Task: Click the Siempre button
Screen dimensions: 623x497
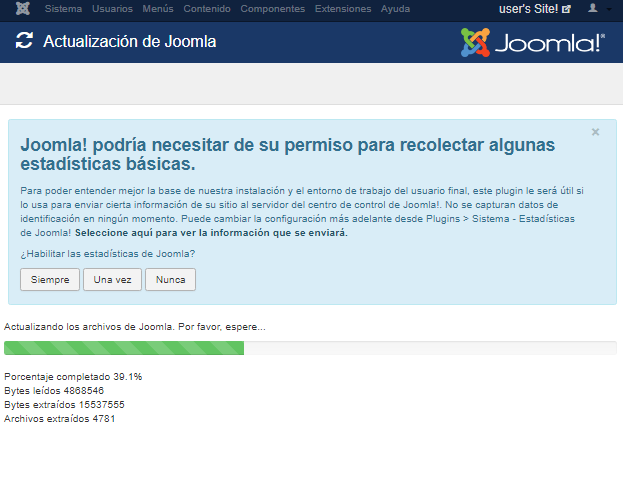Action: (49, 279)
